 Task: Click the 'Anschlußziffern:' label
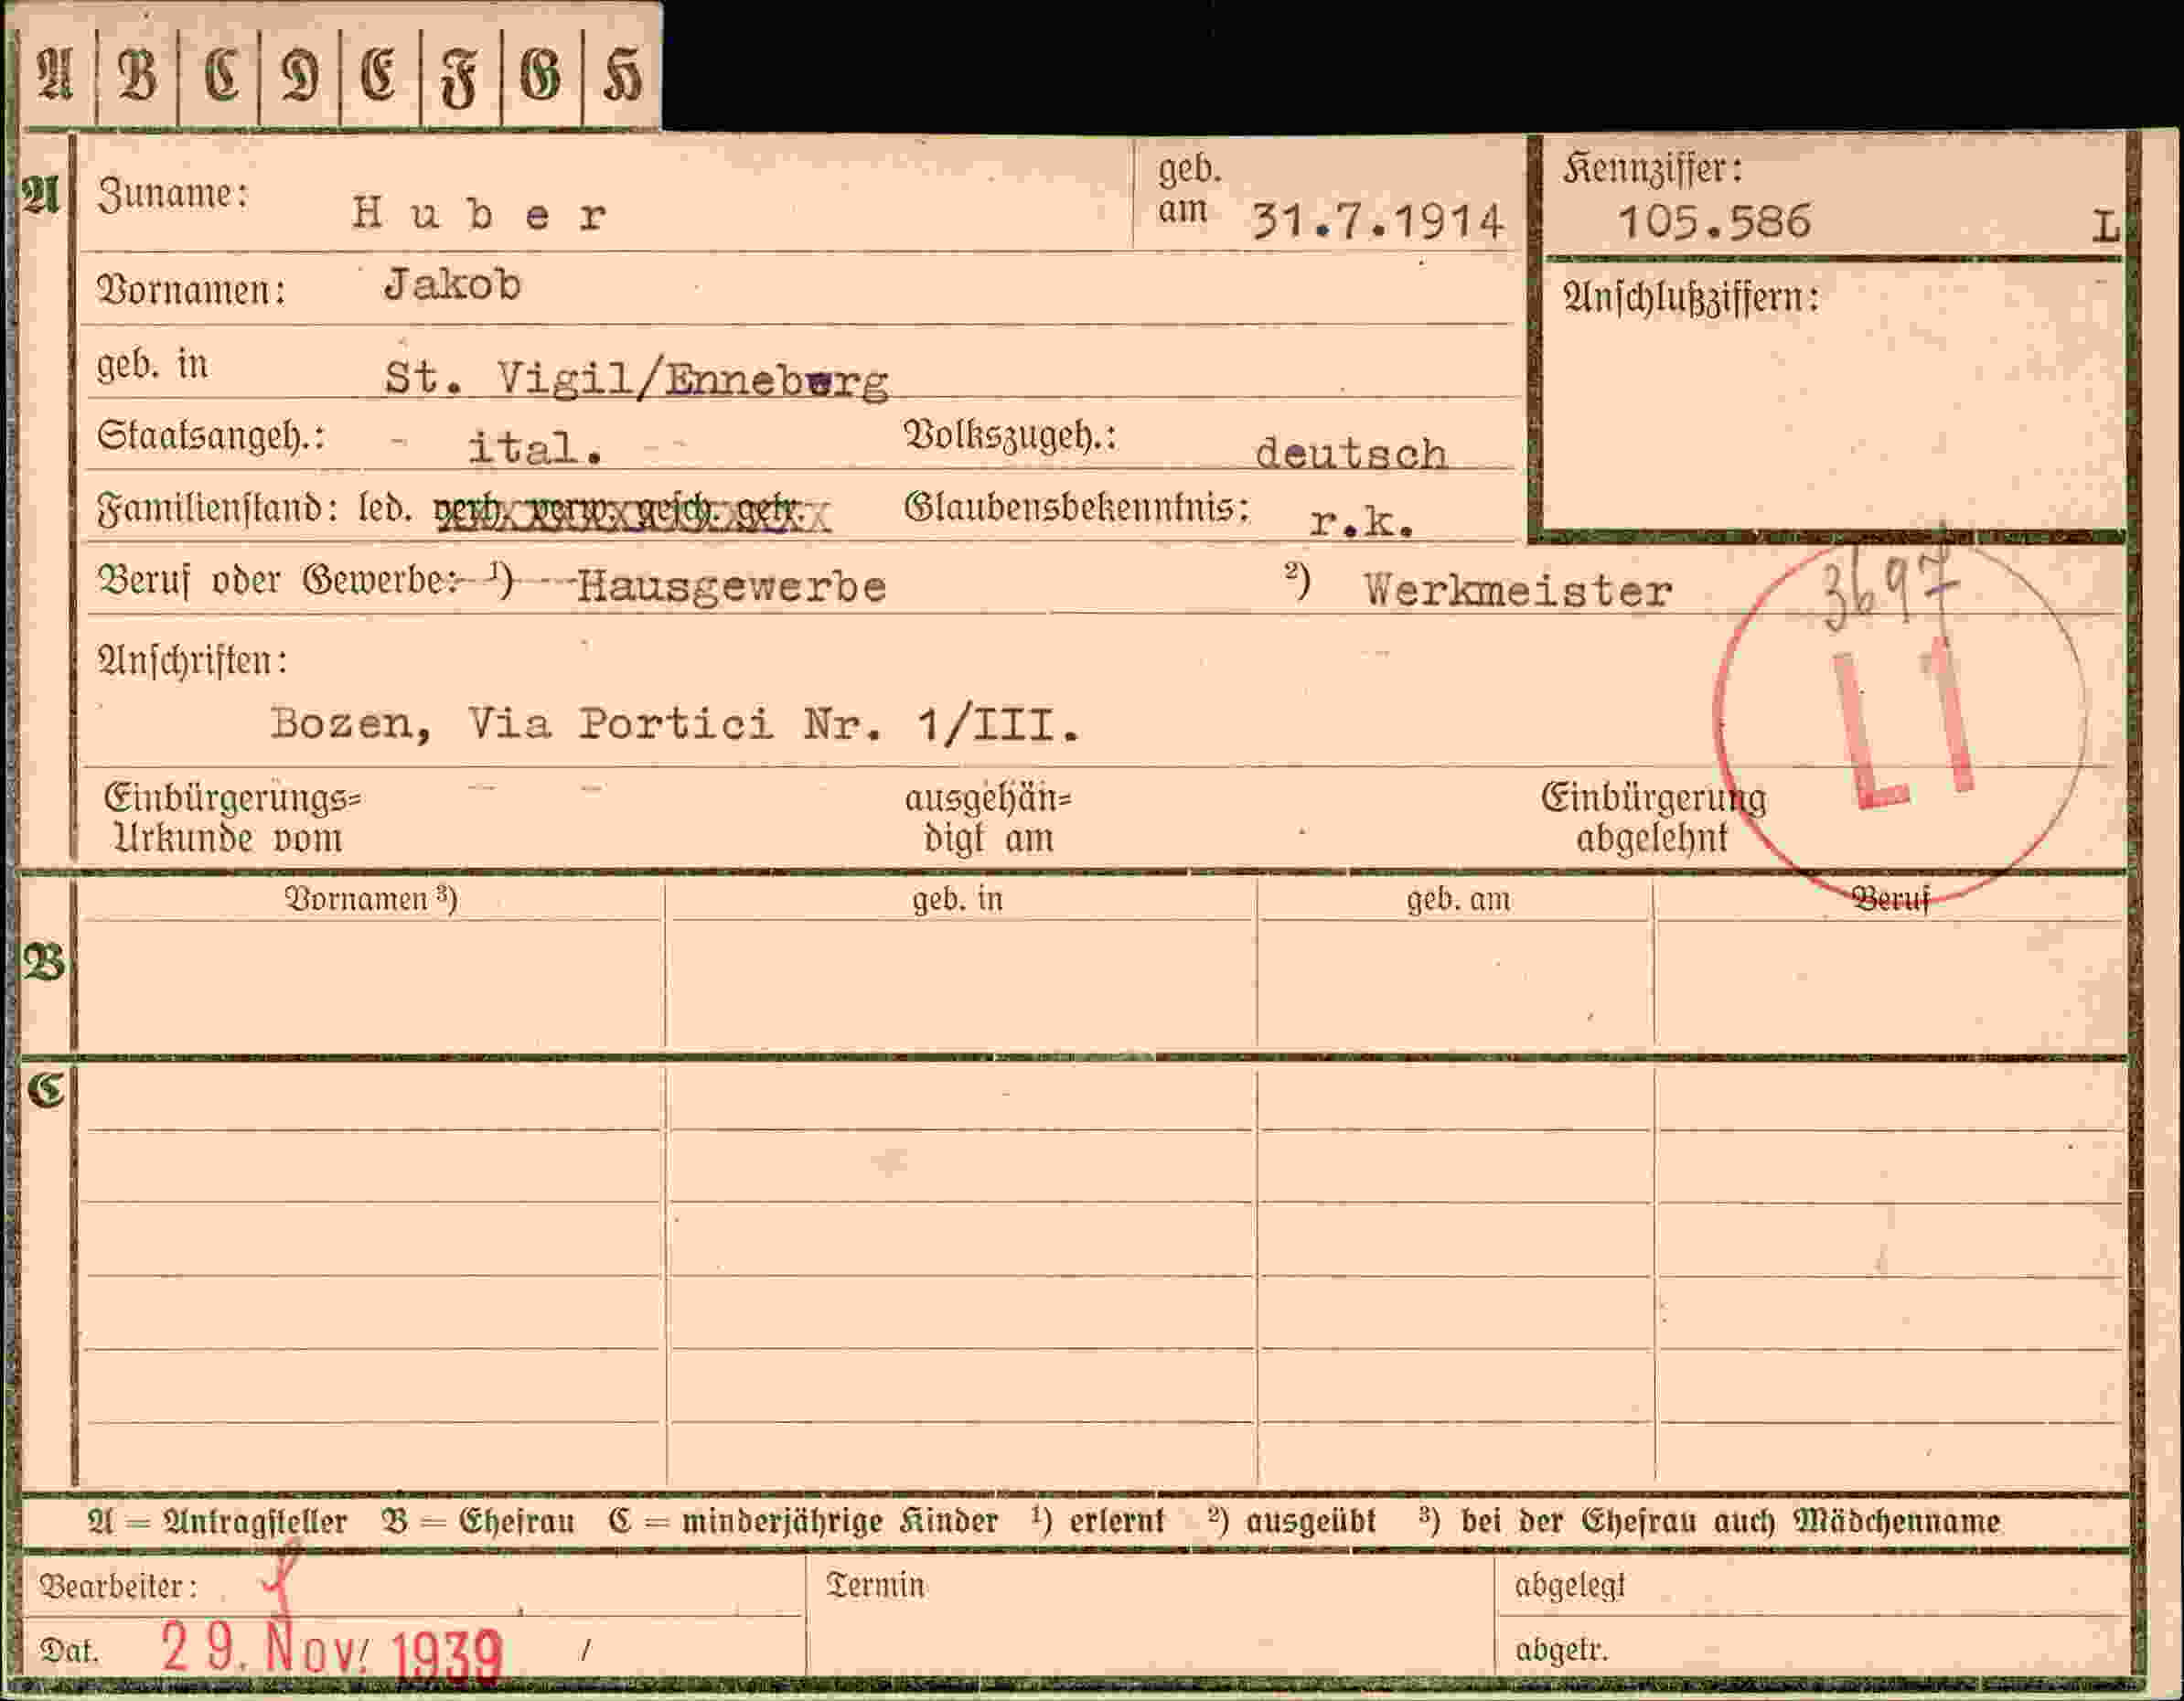click(1691, 298)
